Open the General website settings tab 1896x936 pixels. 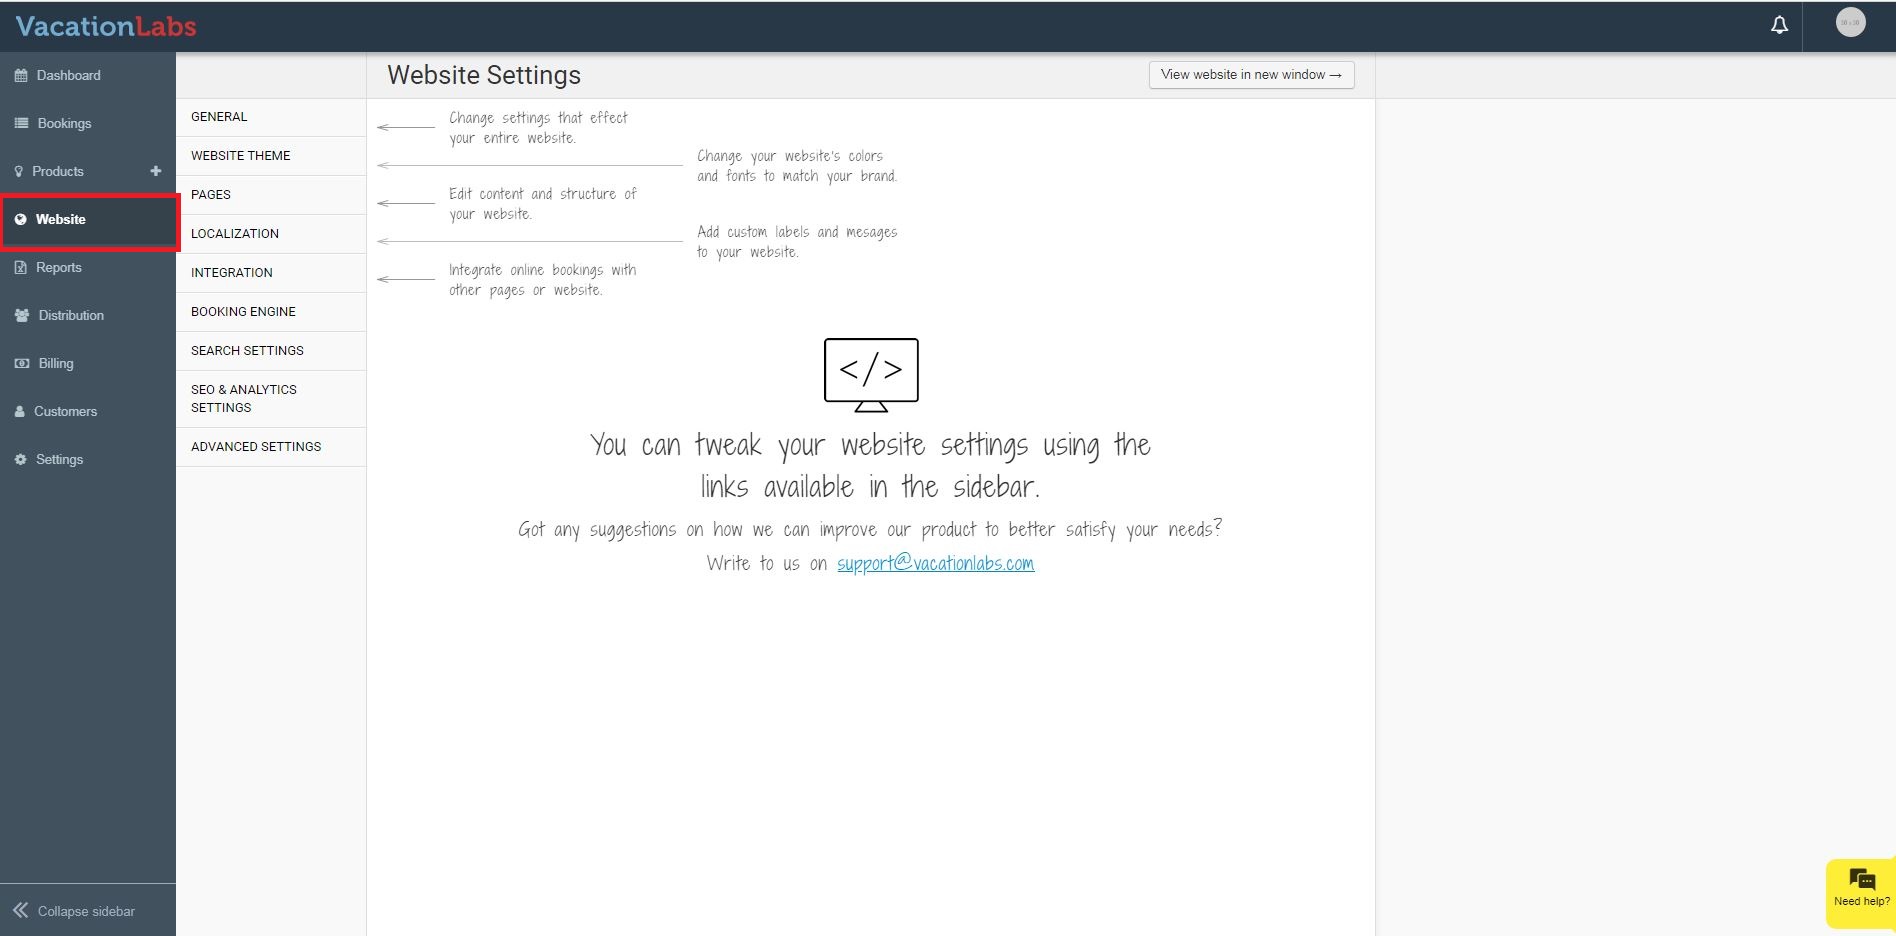click(219, 117)
